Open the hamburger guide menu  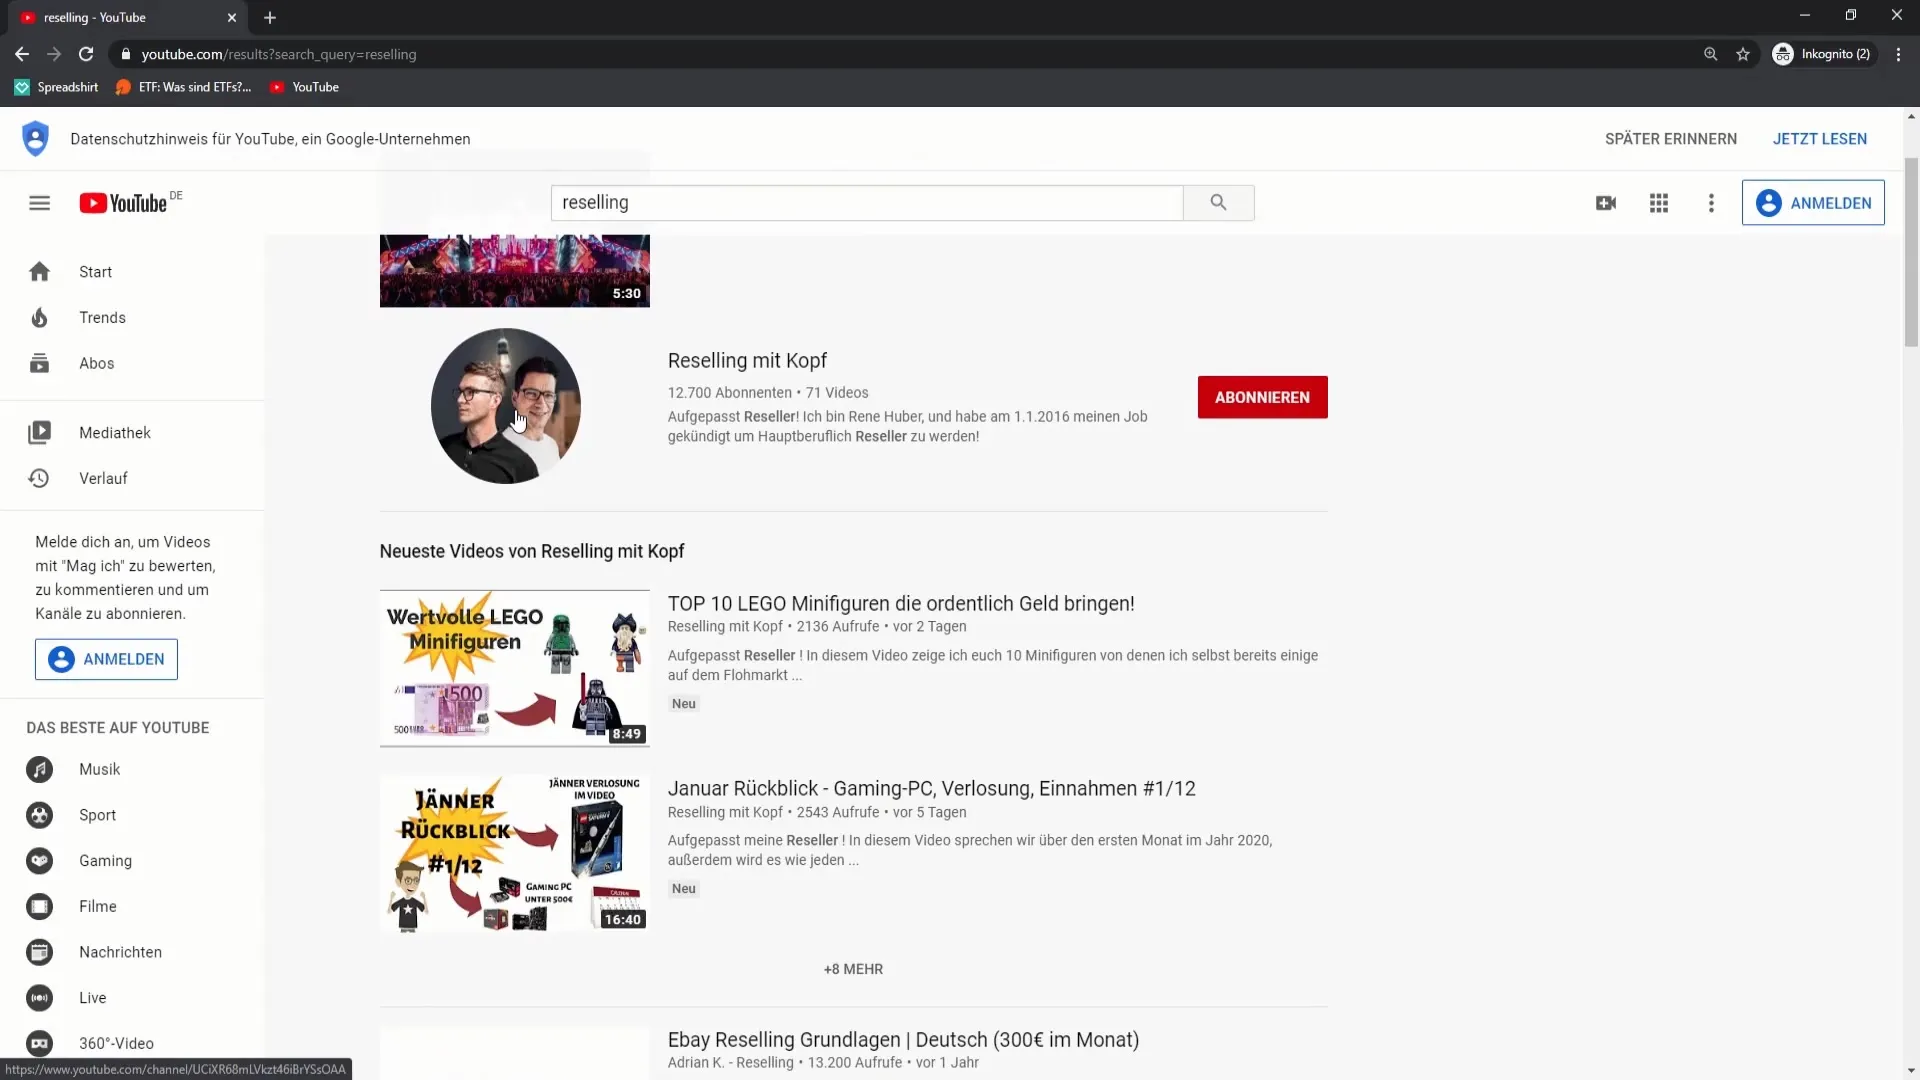(x=39, y=203)
